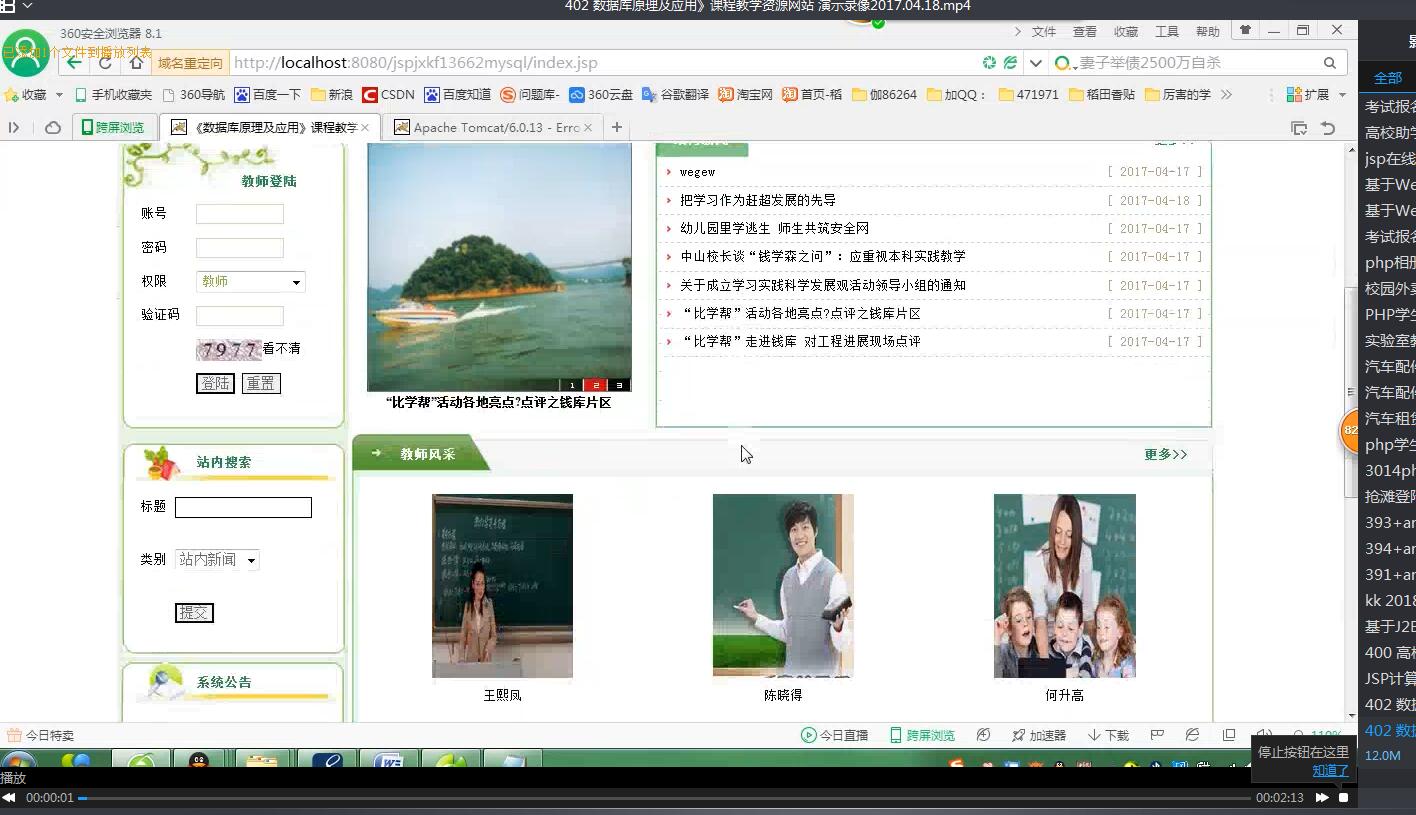Click the 看不清 captcha refresh link
Screen dimensions: 1416x815
point(282,348)
